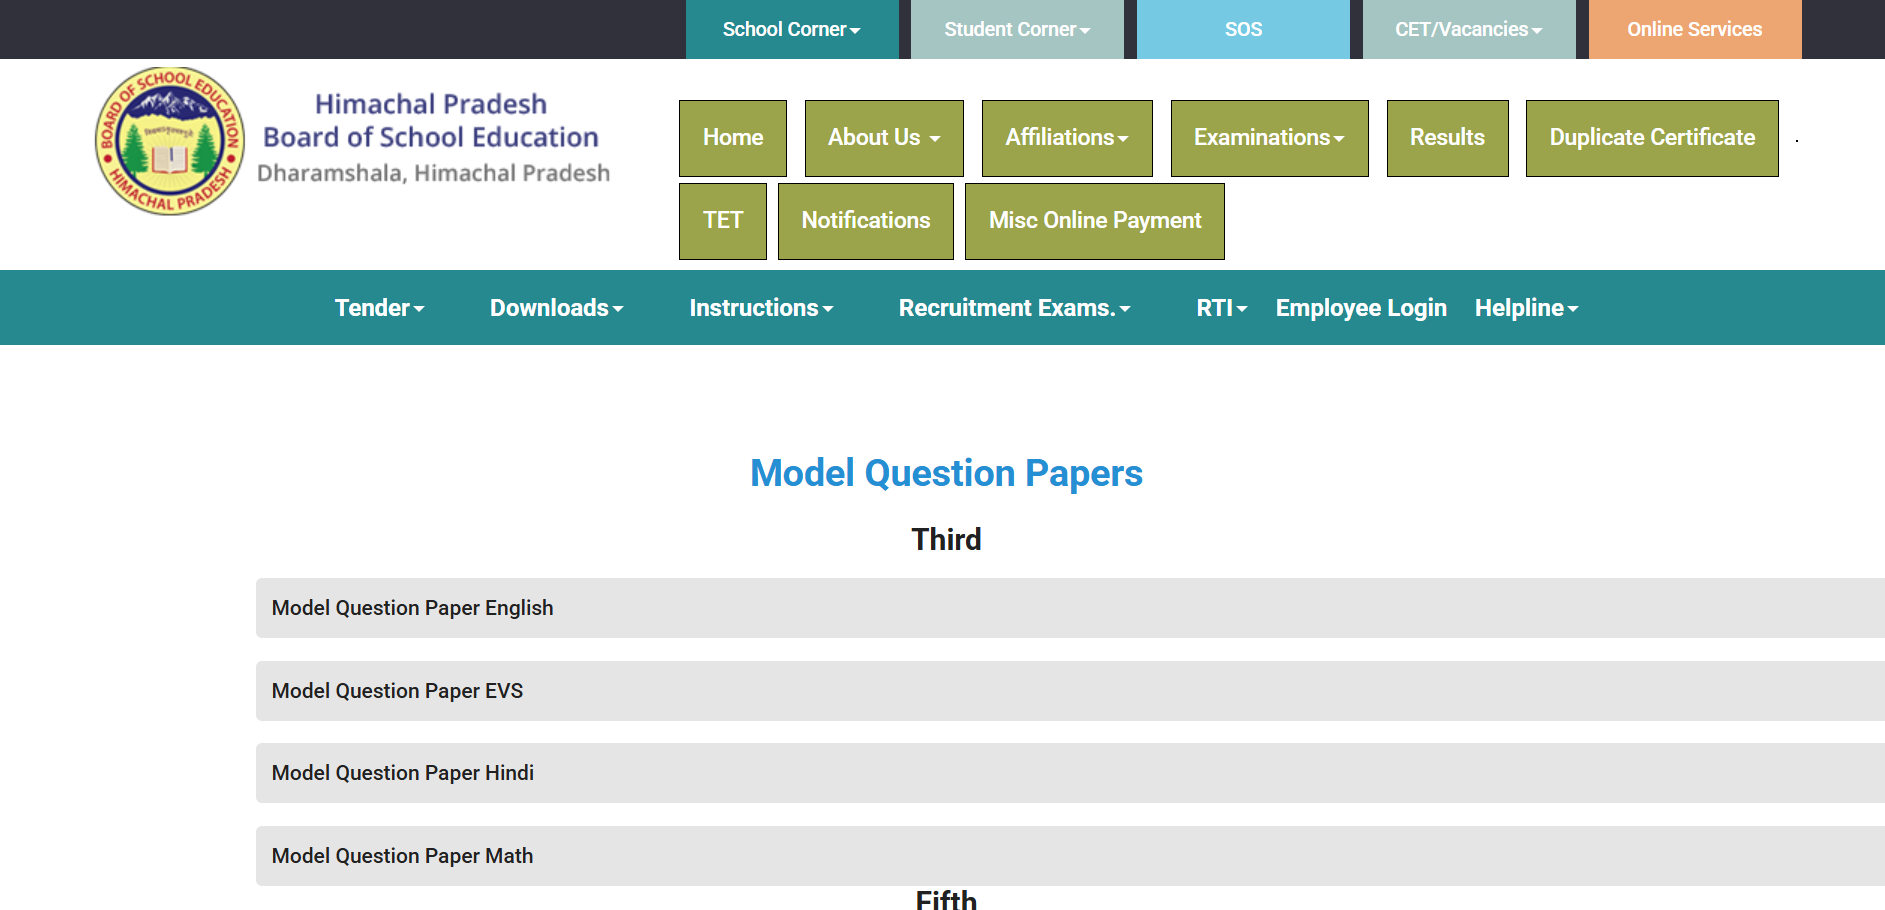Open the Affiliations dropdown
The image size is (1885, 910).
pyautogui.click(x=1067, y=138)
